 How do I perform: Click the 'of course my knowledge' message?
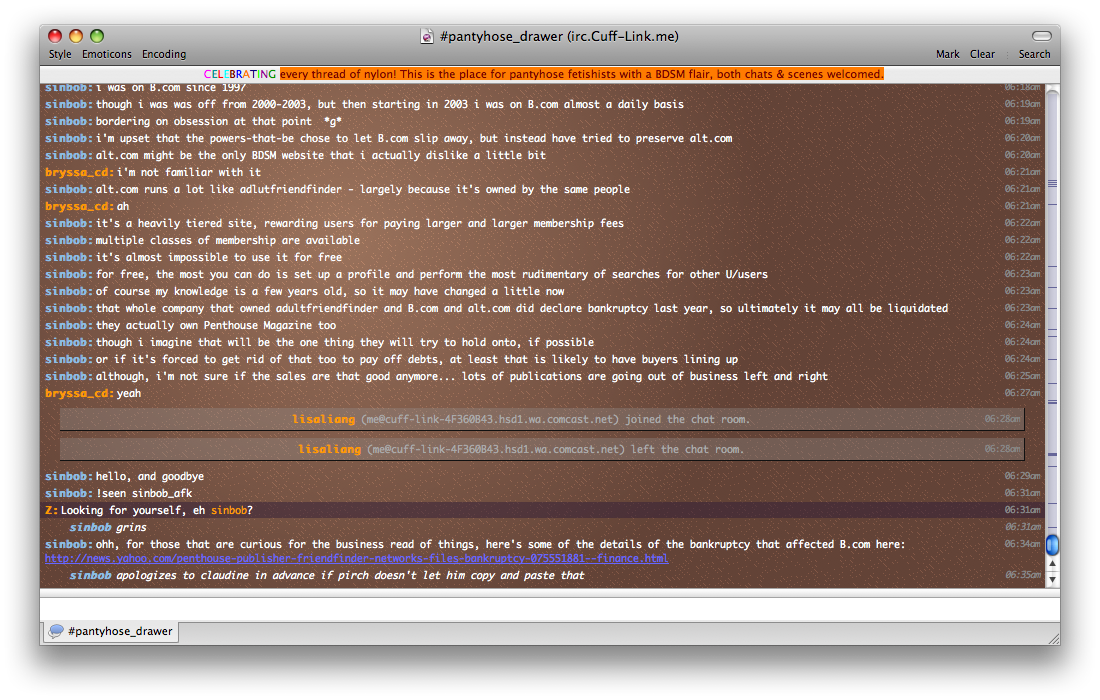[330, 292]
